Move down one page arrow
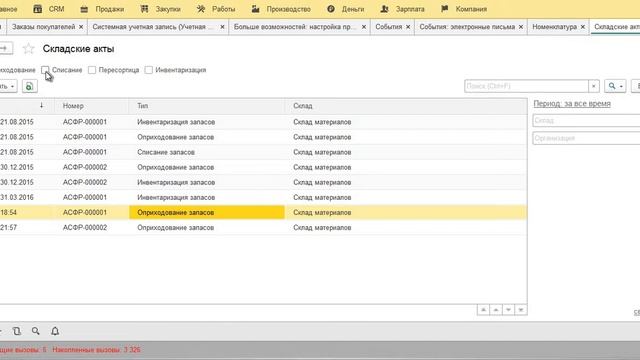This screenshot has width=640, height=360. tap(508, 310)
